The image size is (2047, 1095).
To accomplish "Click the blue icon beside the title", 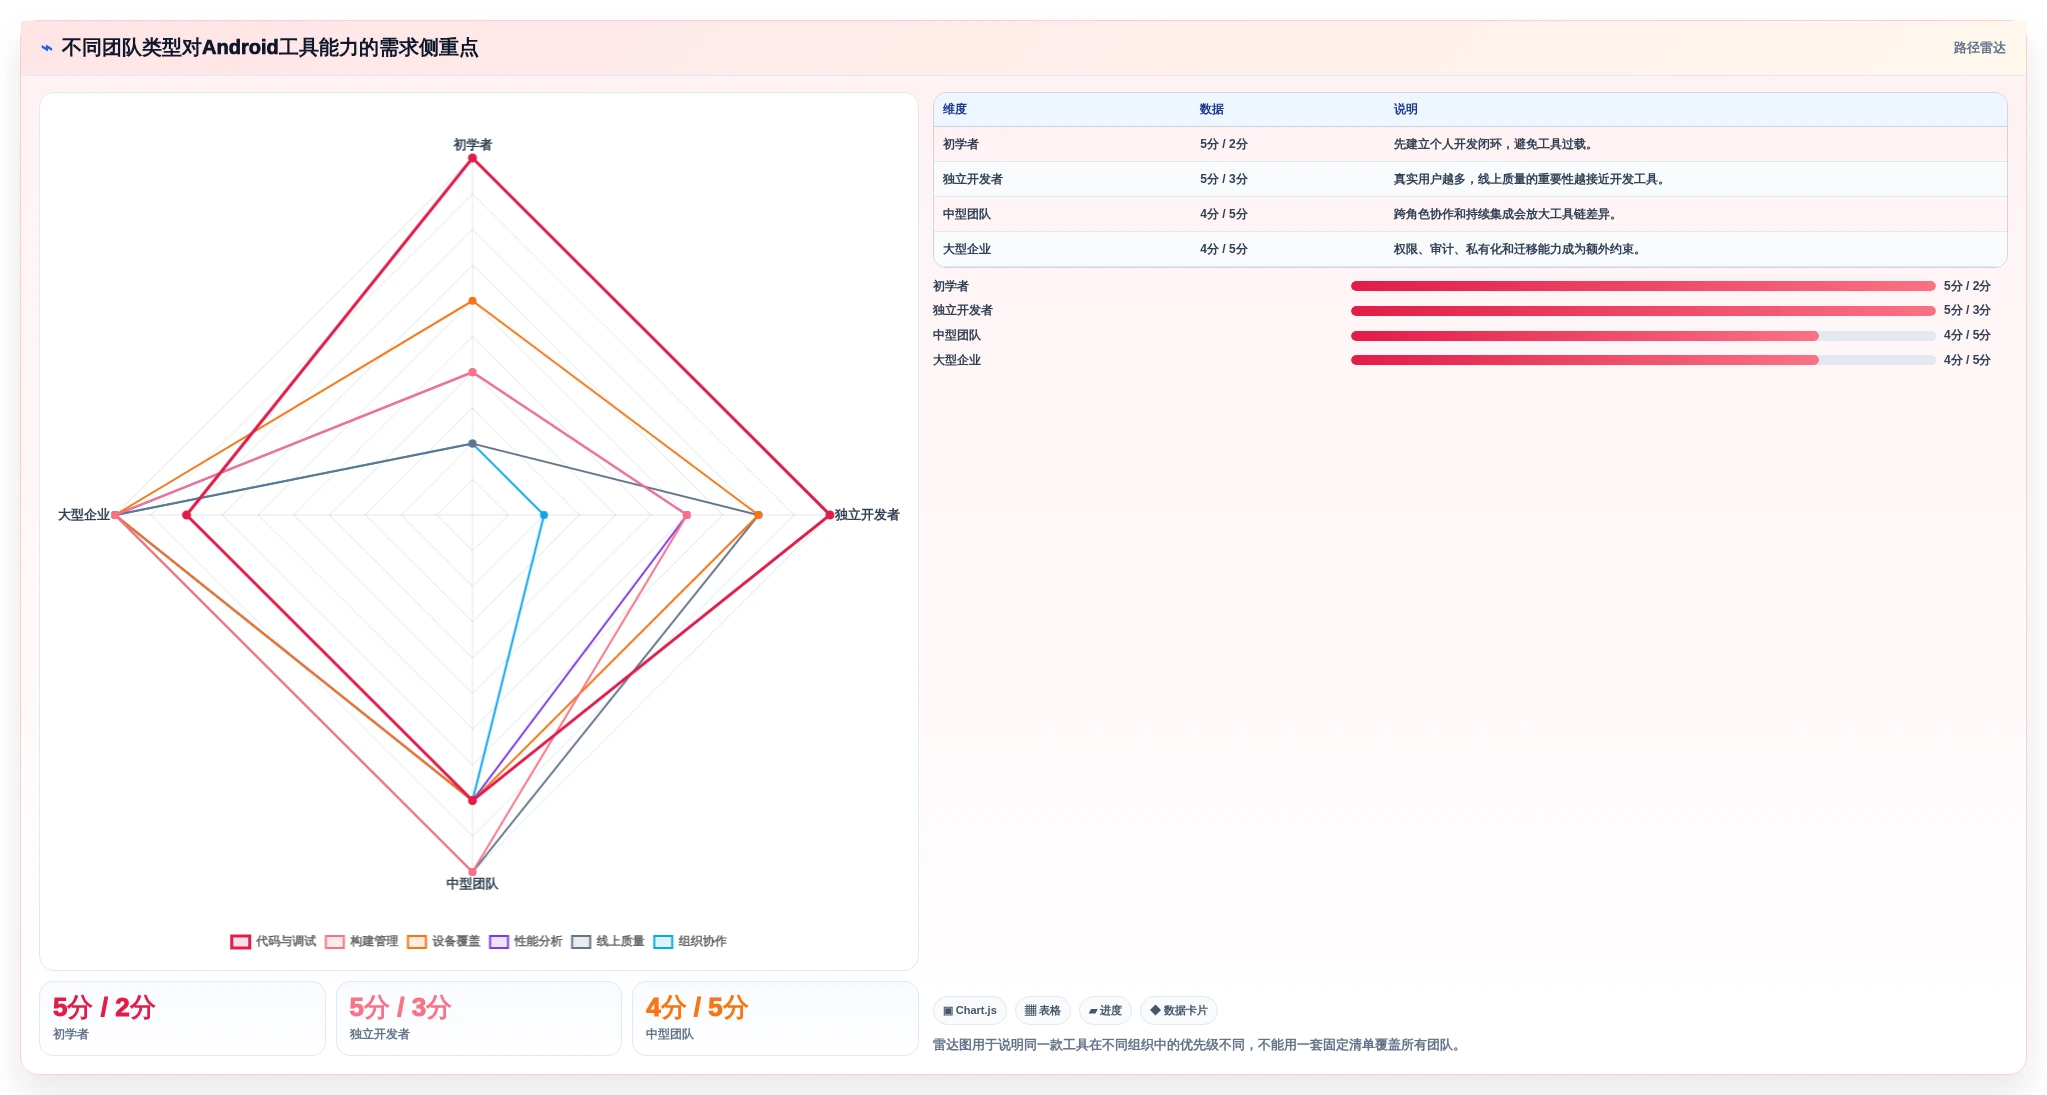I will pyautogui.click(x=46, y=48).
